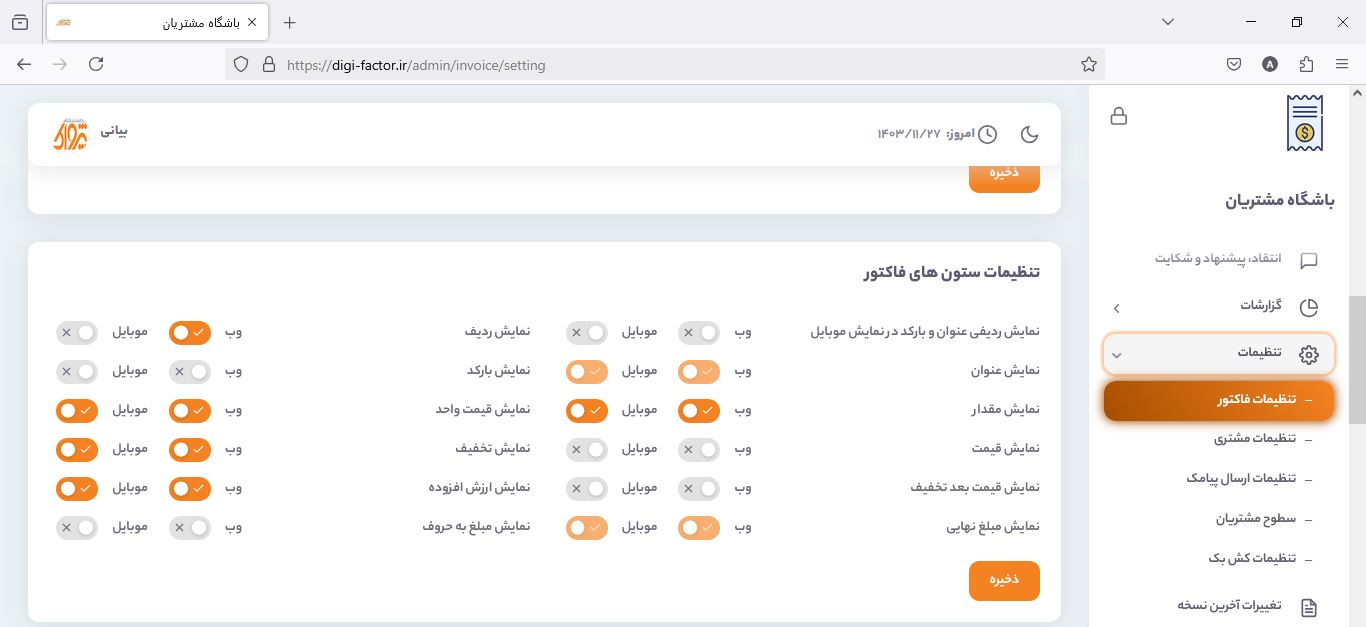Viewport: 1366px width, 627px height.
Task: Click the Firefox bookmark star icon
Action: tap(1089, 65)
